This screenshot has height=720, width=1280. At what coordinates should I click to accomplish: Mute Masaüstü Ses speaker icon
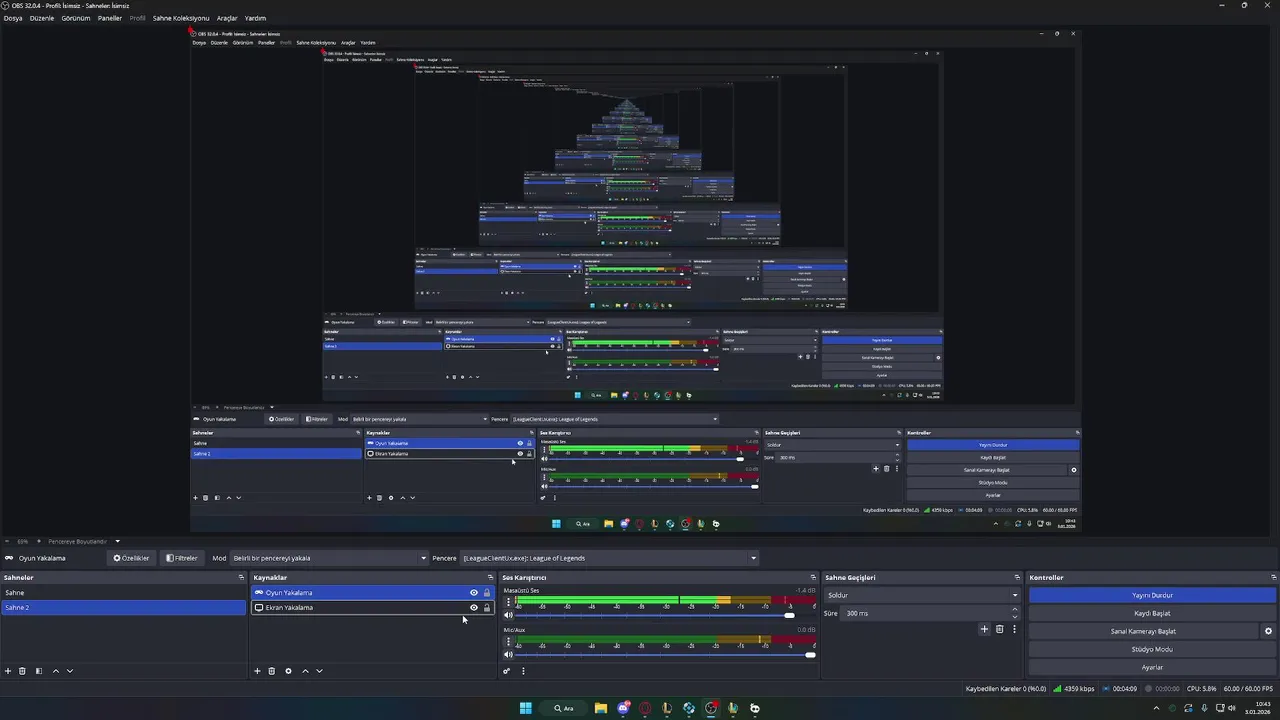508,615
